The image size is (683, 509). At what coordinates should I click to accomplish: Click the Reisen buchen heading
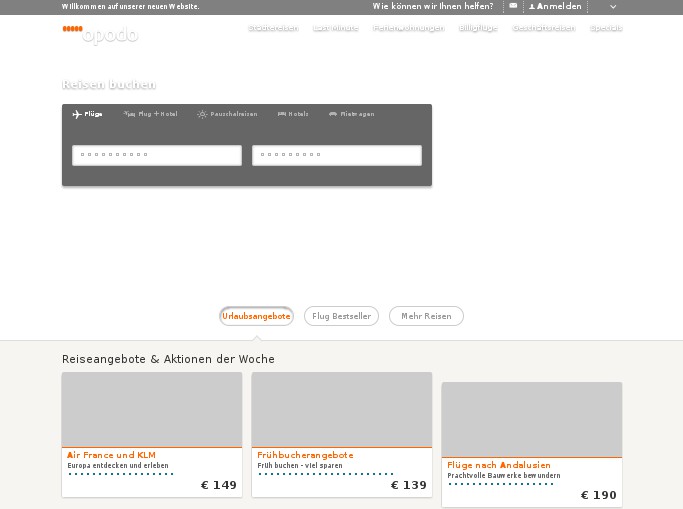[x=109, y=84]
